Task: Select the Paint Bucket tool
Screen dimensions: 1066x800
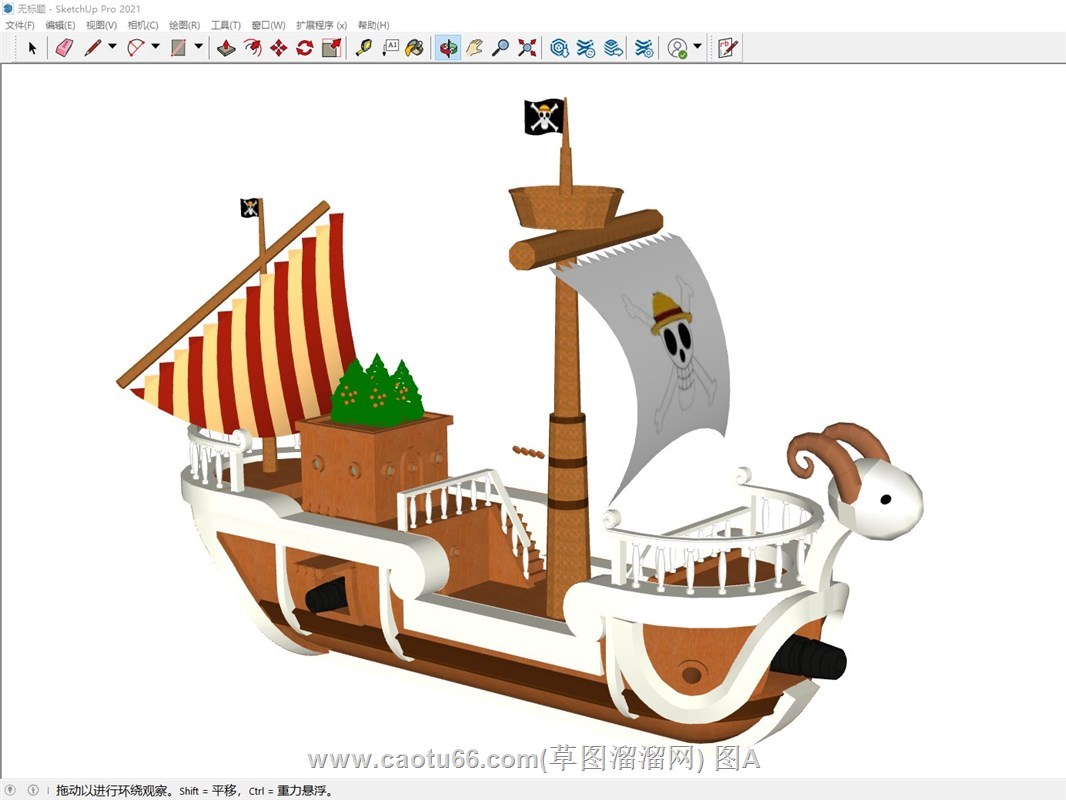Action: point(415,48)
